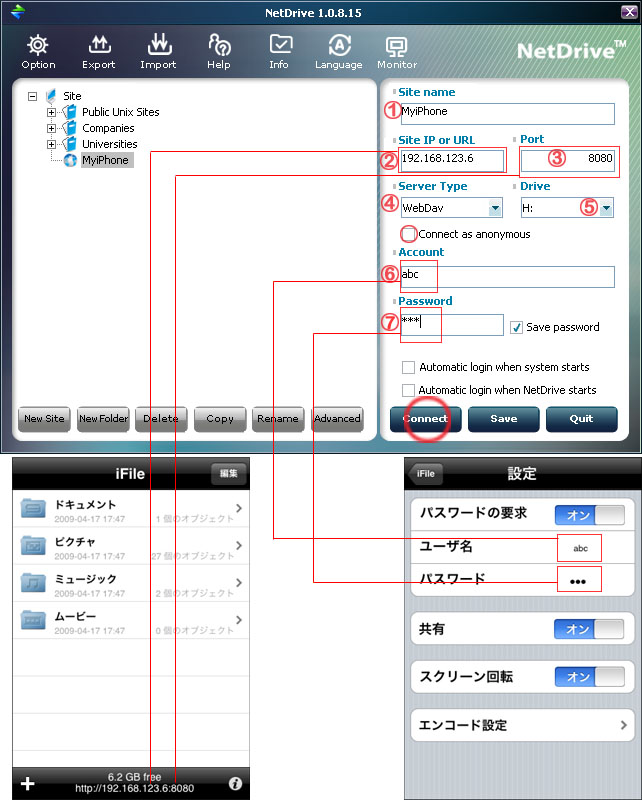Click the Connect button
Viewport: 642px width, 800px height.
click(x=426, y=419)
